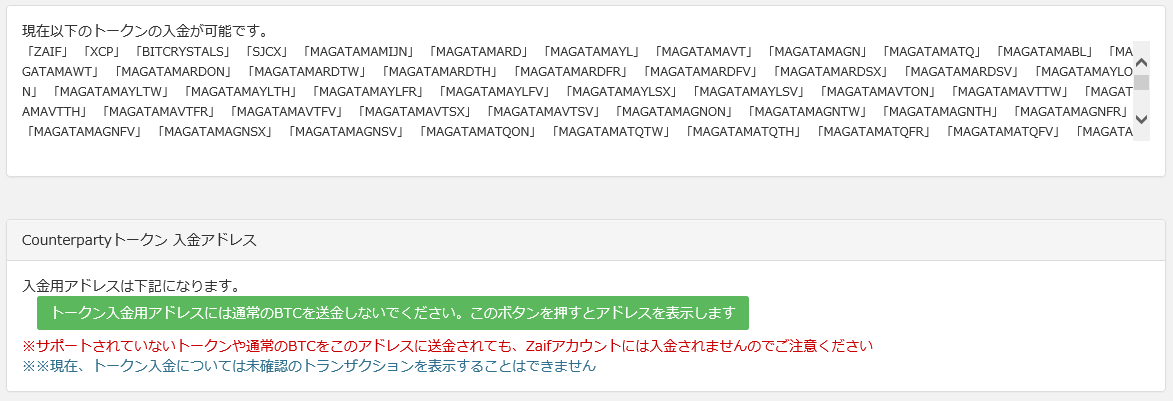Click the blue unconfirmed transaction notice

click(309, 366)
